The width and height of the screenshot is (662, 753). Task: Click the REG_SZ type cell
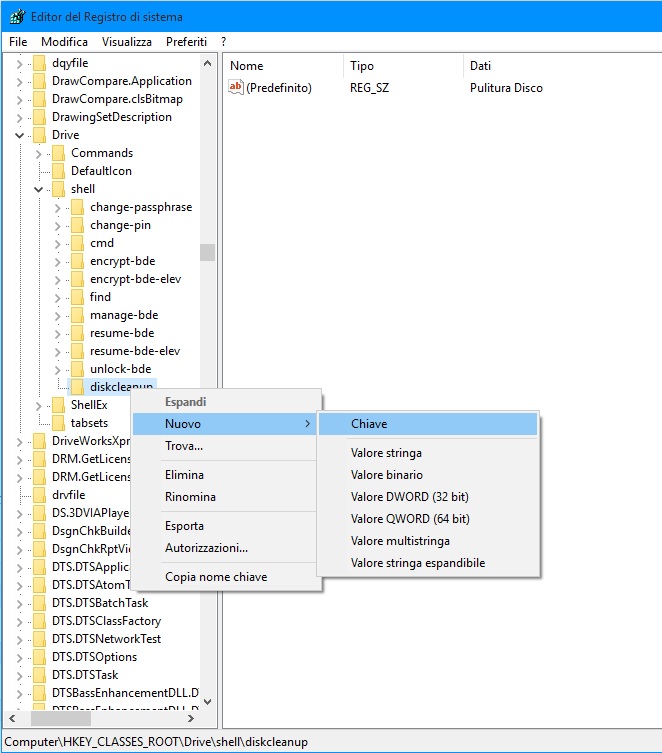369,88
